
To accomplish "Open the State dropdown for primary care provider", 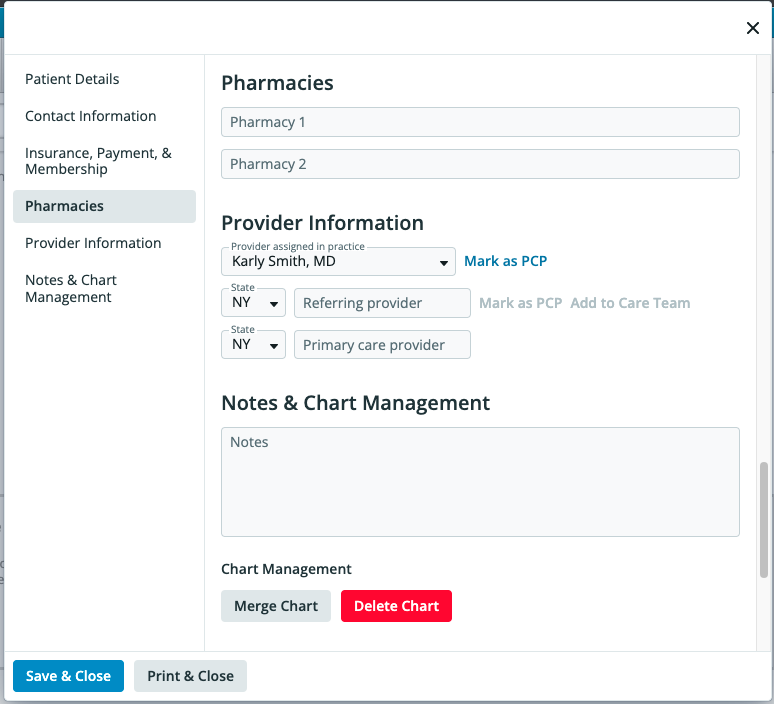I will [x=253, y=345].
